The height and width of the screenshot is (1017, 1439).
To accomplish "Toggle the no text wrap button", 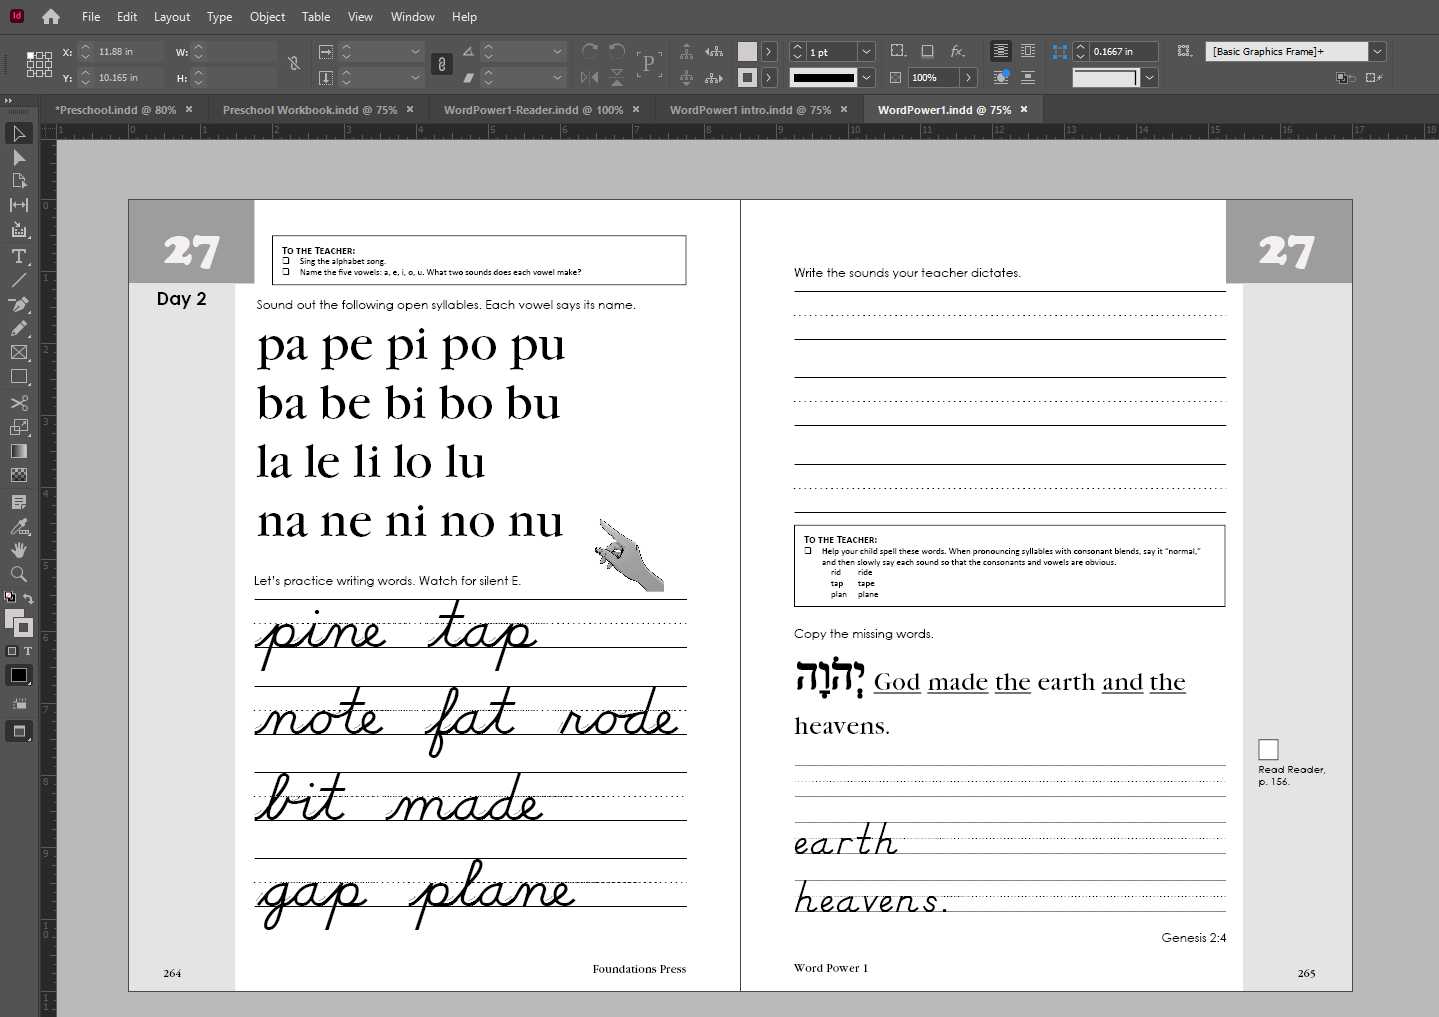I will coord(1000,51).
